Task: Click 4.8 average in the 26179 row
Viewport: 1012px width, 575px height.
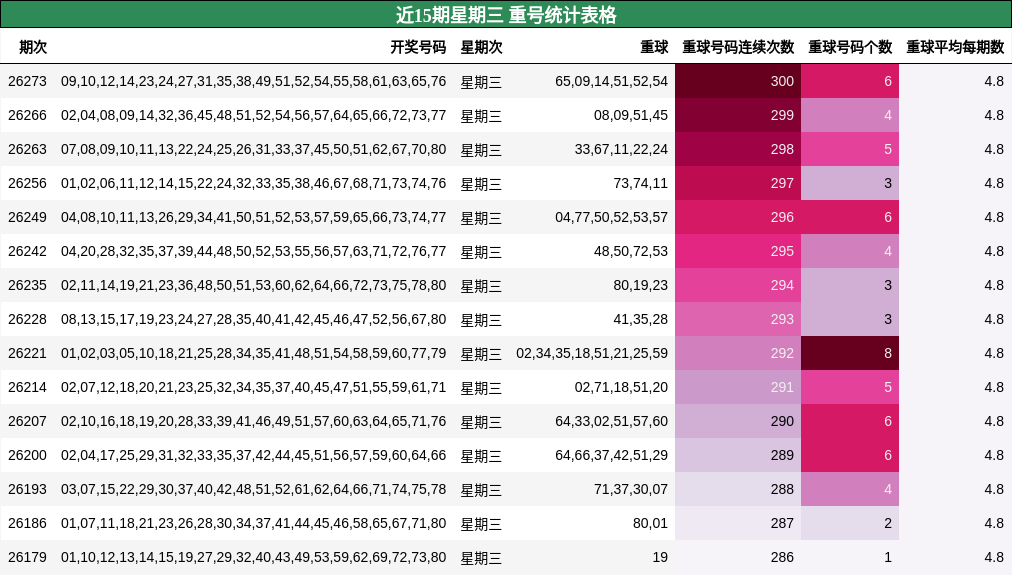Action: click(x=994, y=558)
